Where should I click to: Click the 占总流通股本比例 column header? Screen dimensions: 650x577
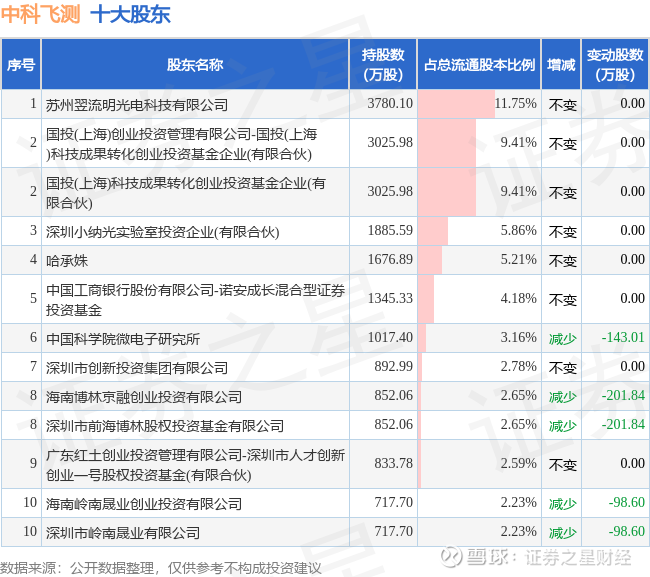click(479, 65)
